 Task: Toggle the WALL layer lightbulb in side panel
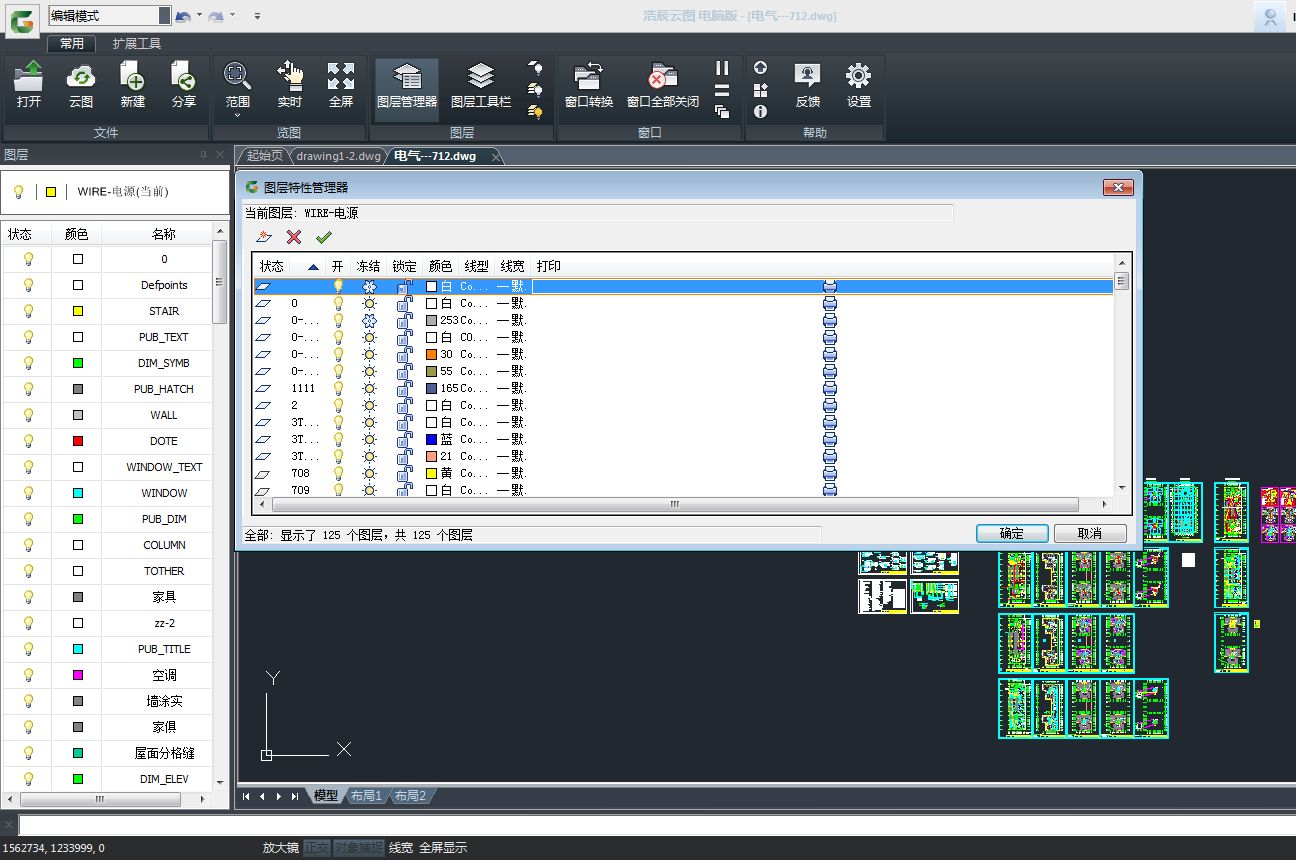[28, 415]
